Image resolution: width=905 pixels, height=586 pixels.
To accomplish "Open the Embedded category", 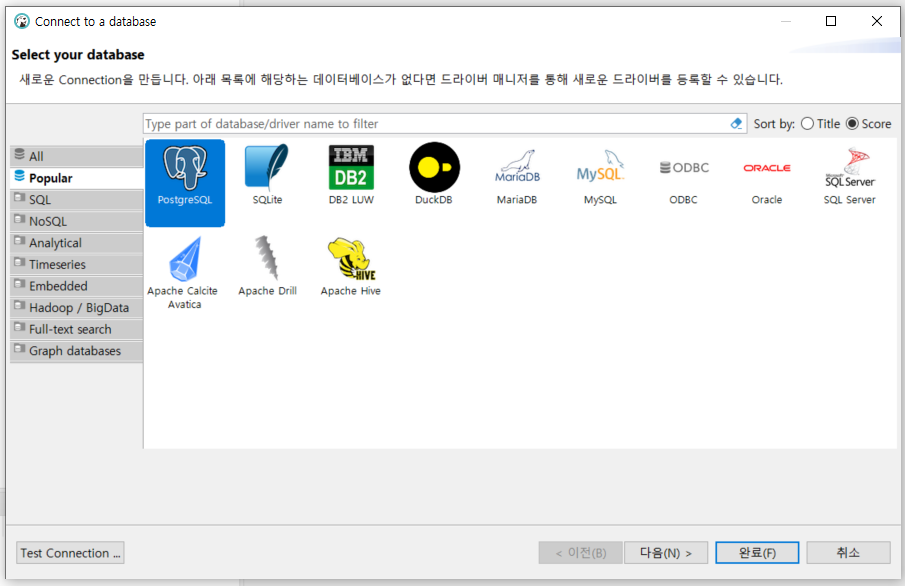I will coord(77,286).
